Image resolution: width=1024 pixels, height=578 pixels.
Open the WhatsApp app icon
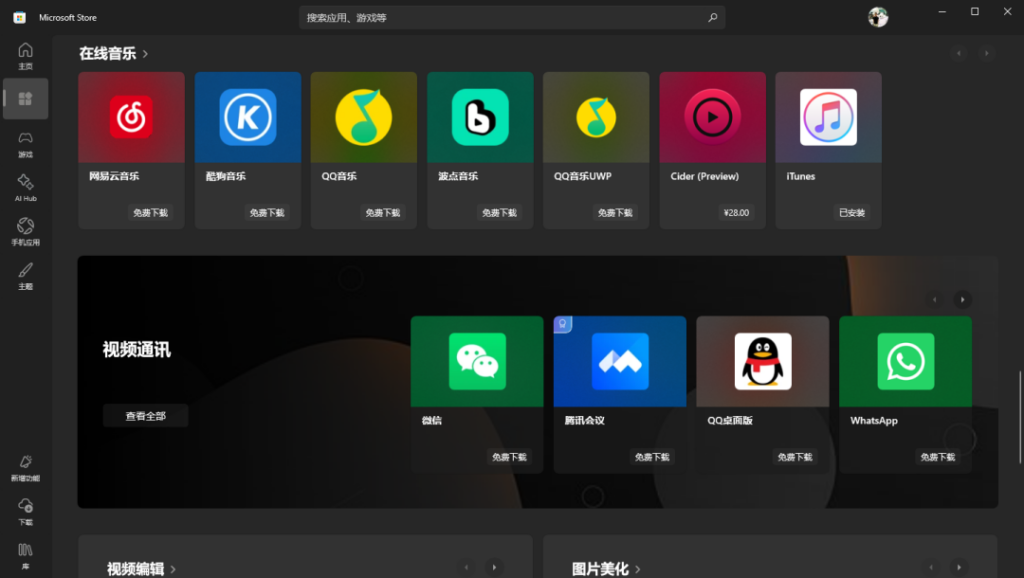coord(906,361)
